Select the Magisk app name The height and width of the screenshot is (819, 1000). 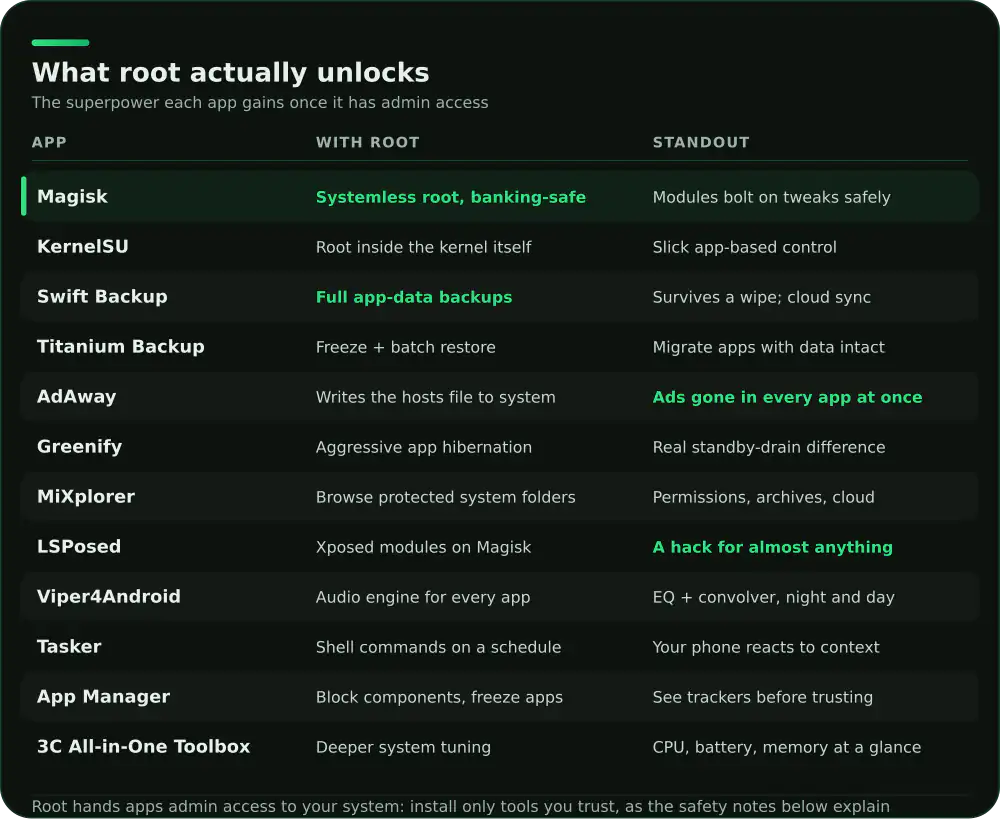tap(72, 196)
